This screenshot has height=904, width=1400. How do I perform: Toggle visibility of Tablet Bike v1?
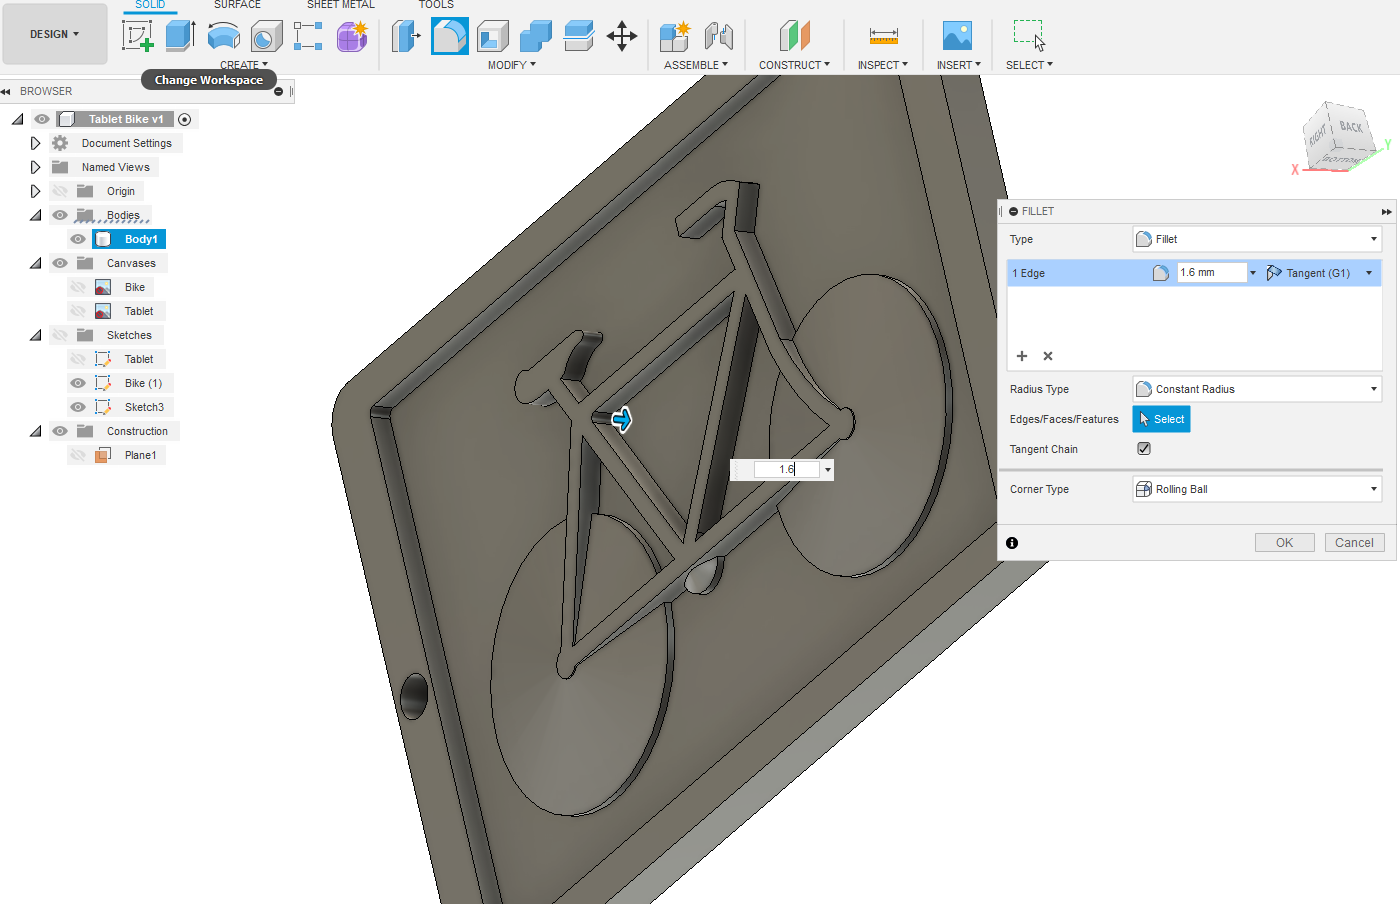coord(42,119)
